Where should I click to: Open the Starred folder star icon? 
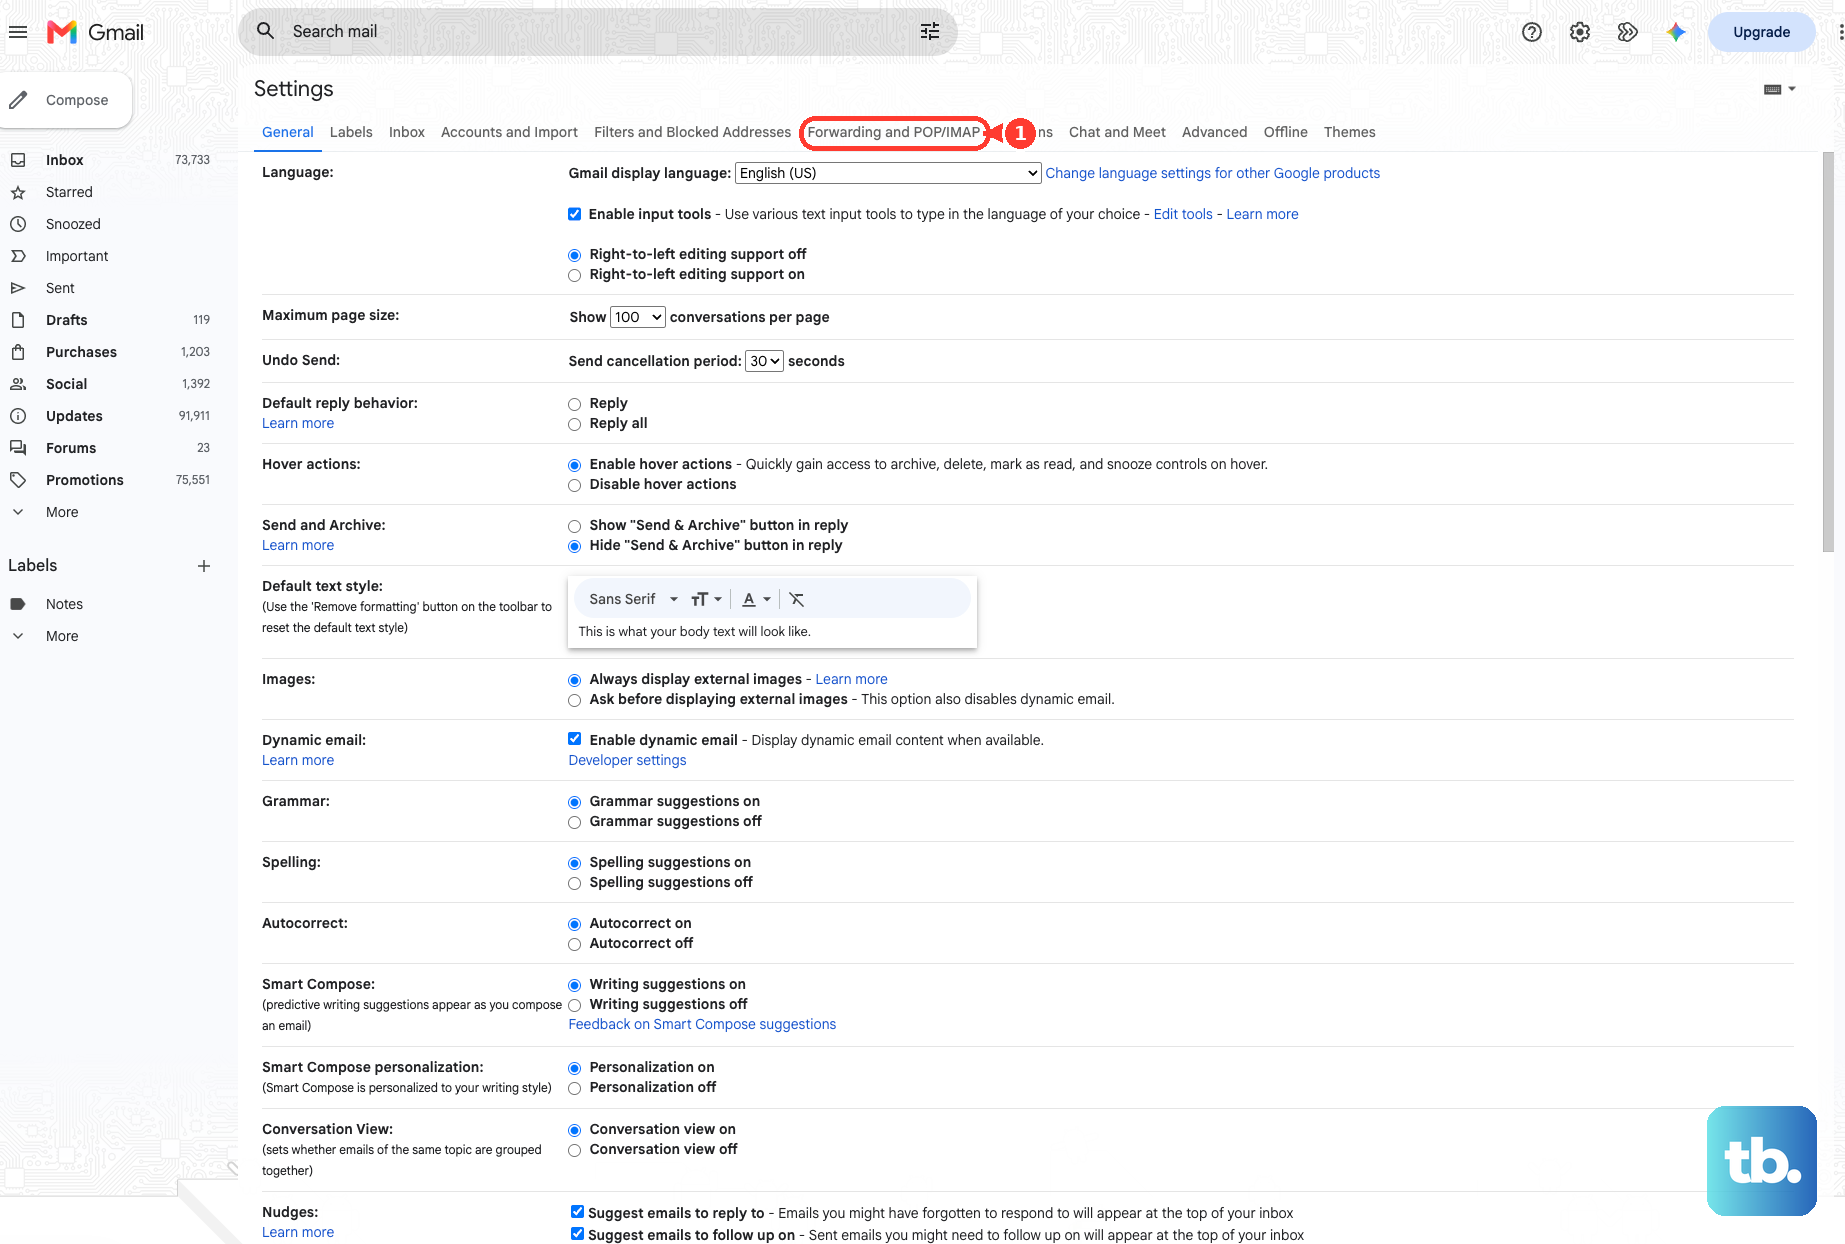18,192
